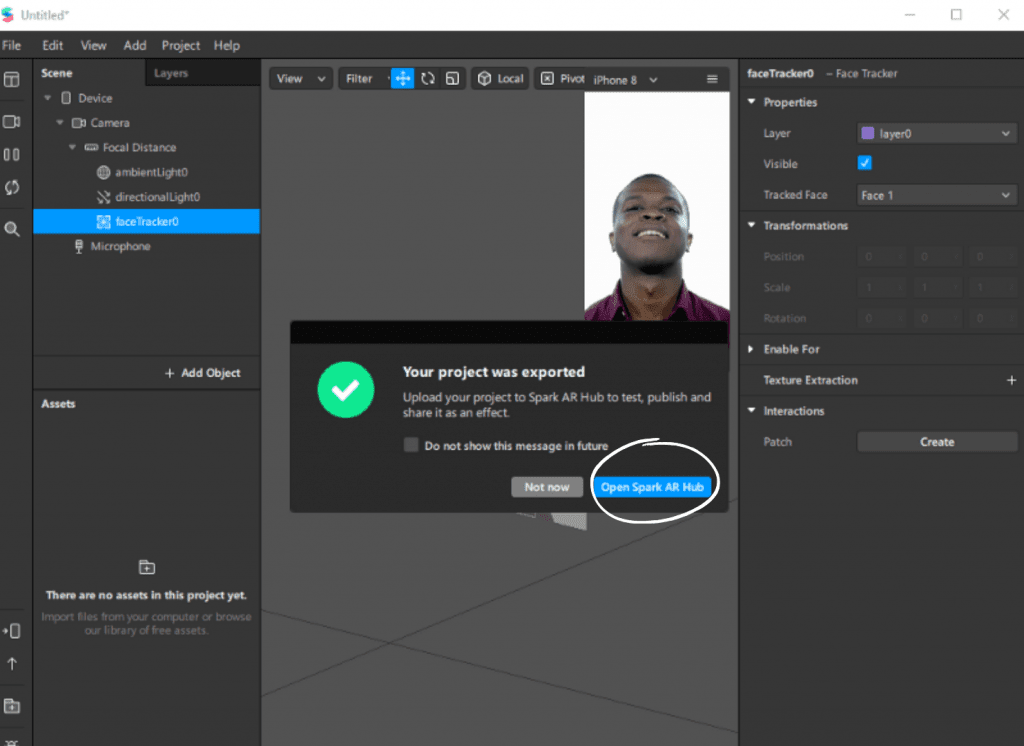This screenshot has height=746, width=1024.
Task: Click the first Rotation value field
Action: [881, 318]
